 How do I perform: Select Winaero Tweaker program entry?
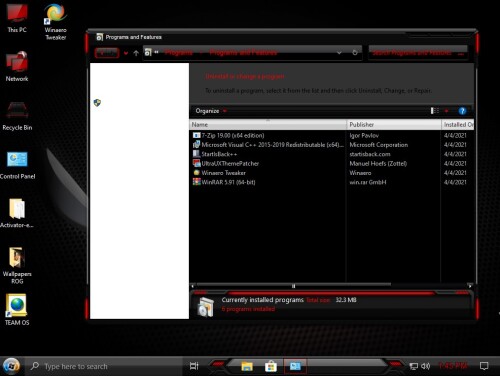point(223,173)
